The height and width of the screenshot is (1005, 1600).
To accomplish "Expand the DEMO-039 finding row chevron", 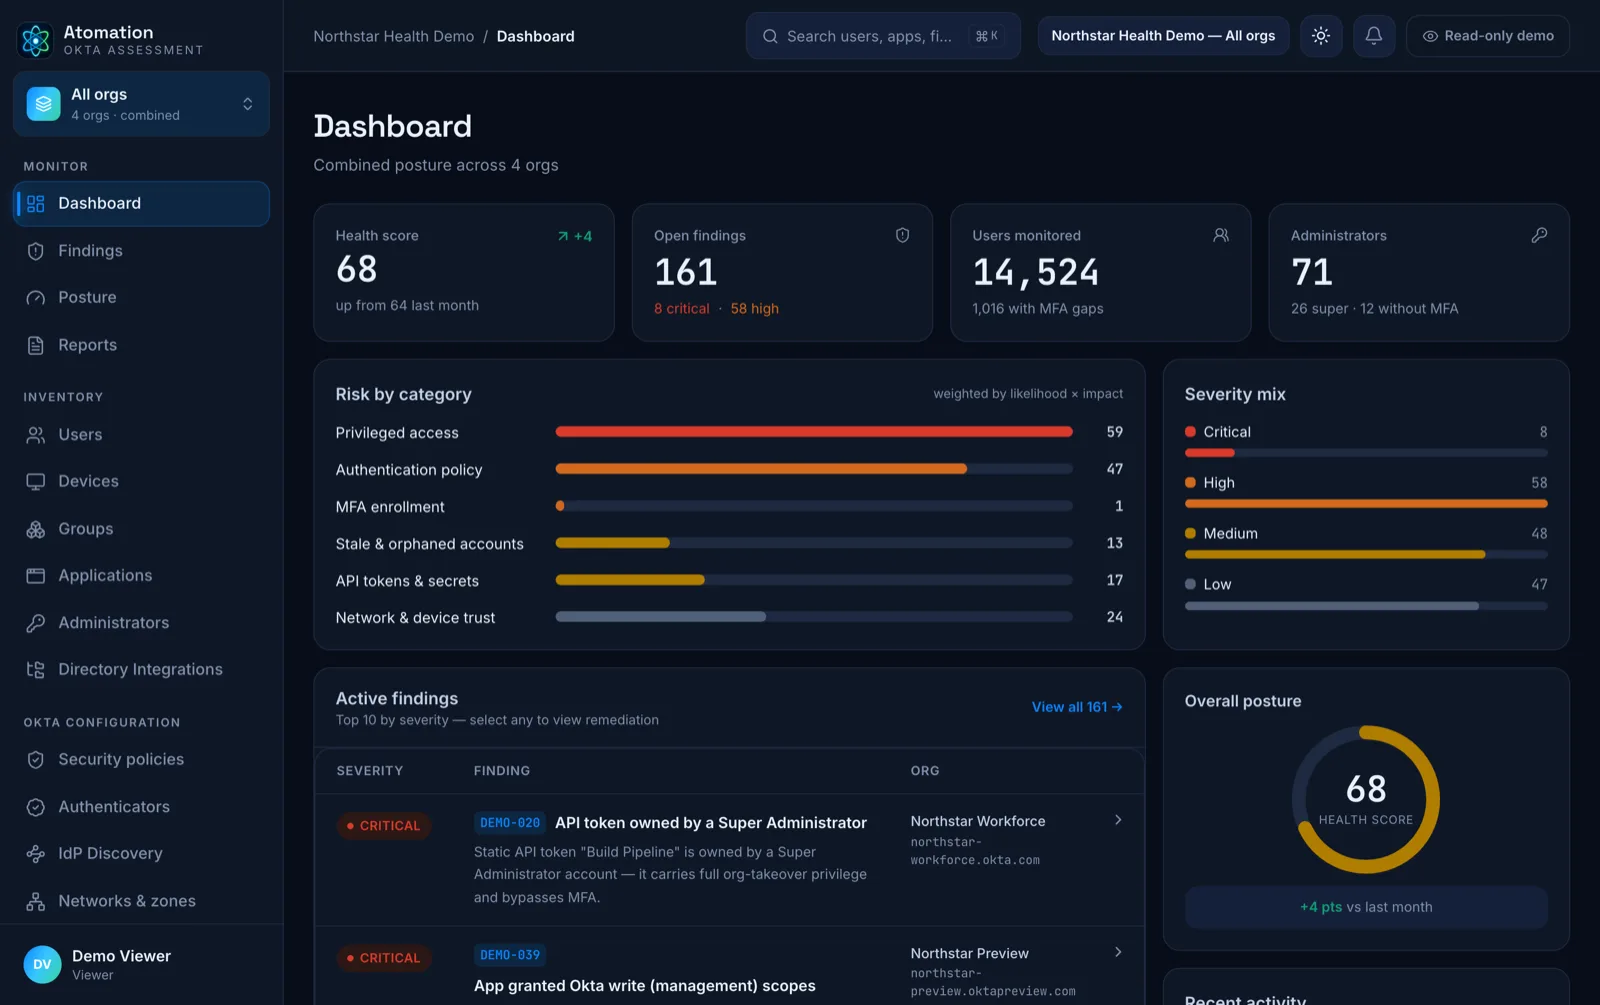I will click(x=1118, y=952).
